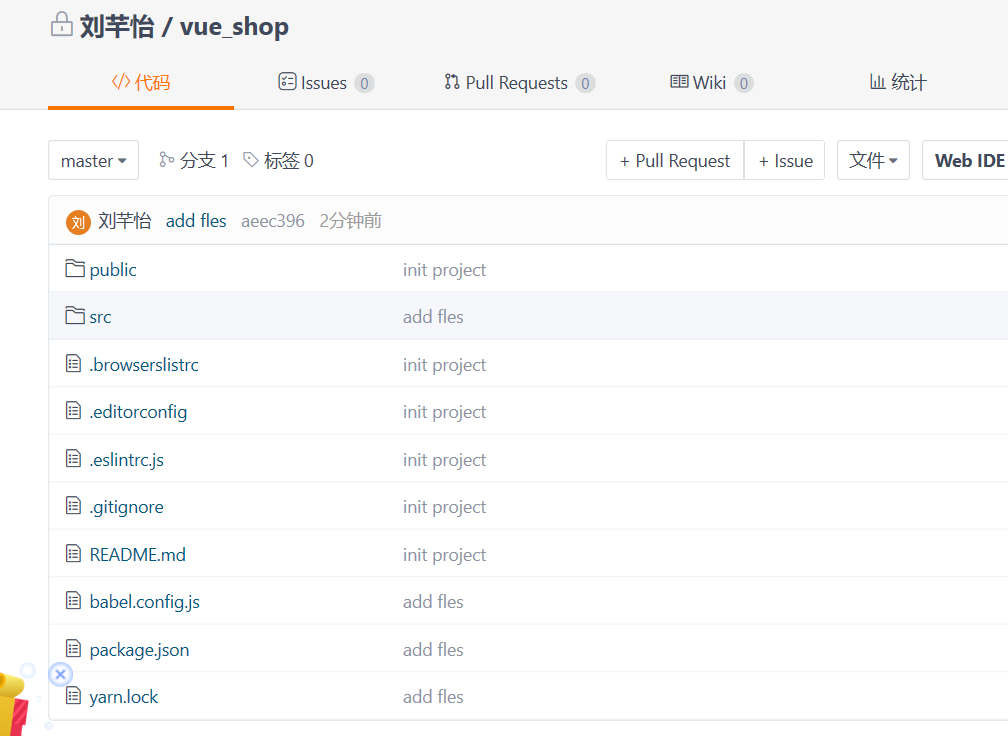This screenshot has width=1008, height=736.
Task: Open the yarn.lock file
Action: click(x=123, y=697)
